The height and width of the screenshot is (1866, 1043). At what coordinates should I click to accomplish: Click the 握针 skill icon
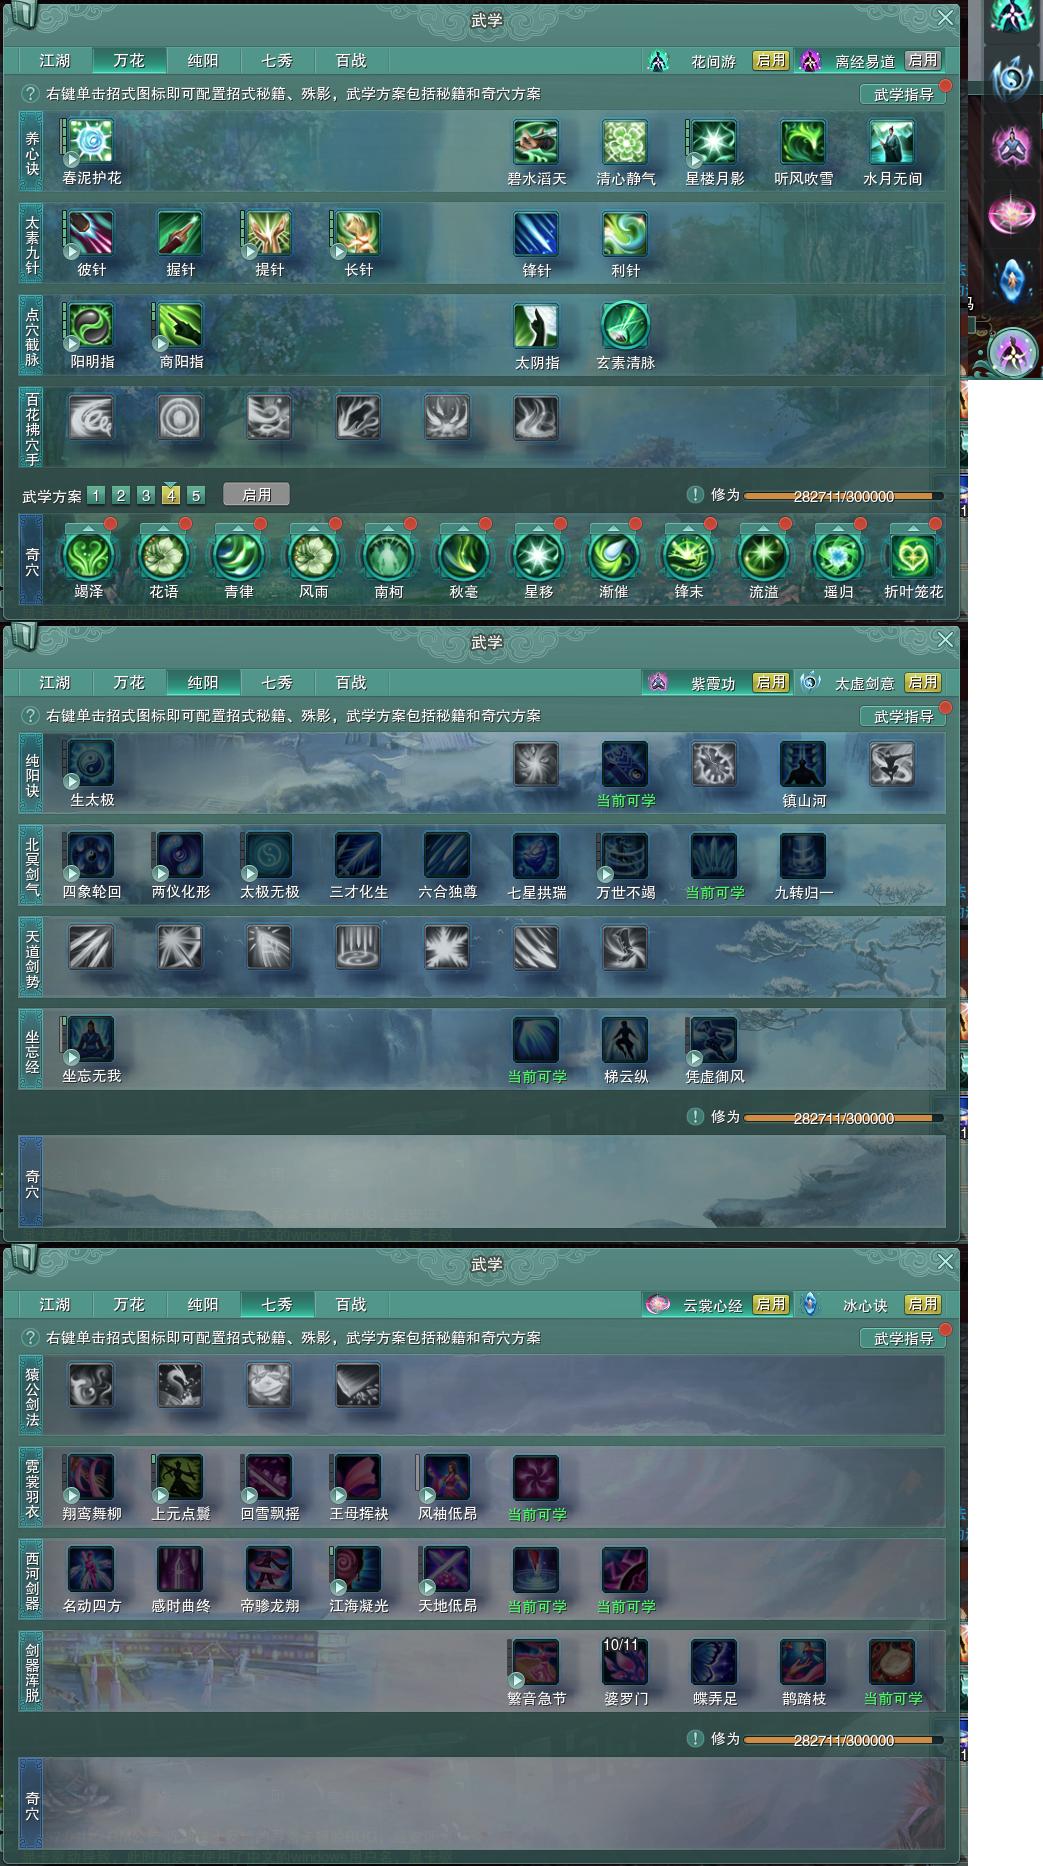tap(180, 235)
